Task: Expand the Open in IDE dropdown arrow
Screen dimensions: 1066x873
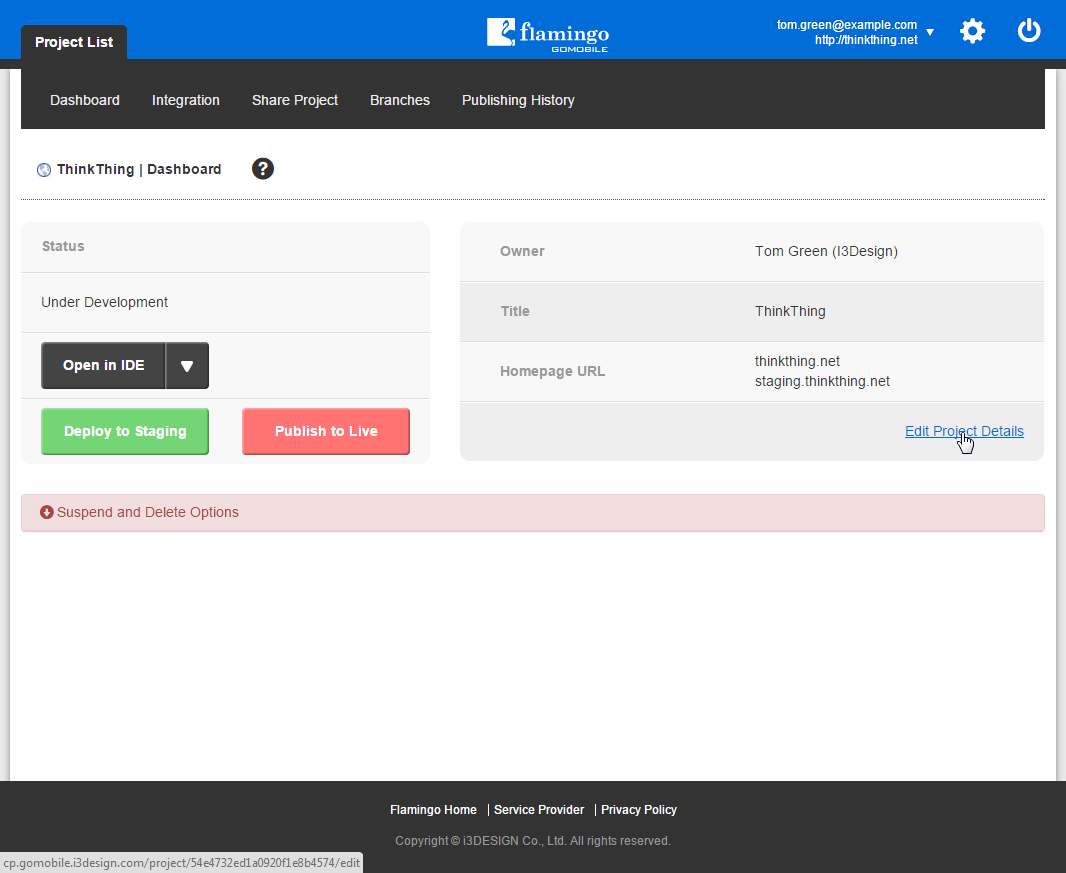Action: click(187, 366)
